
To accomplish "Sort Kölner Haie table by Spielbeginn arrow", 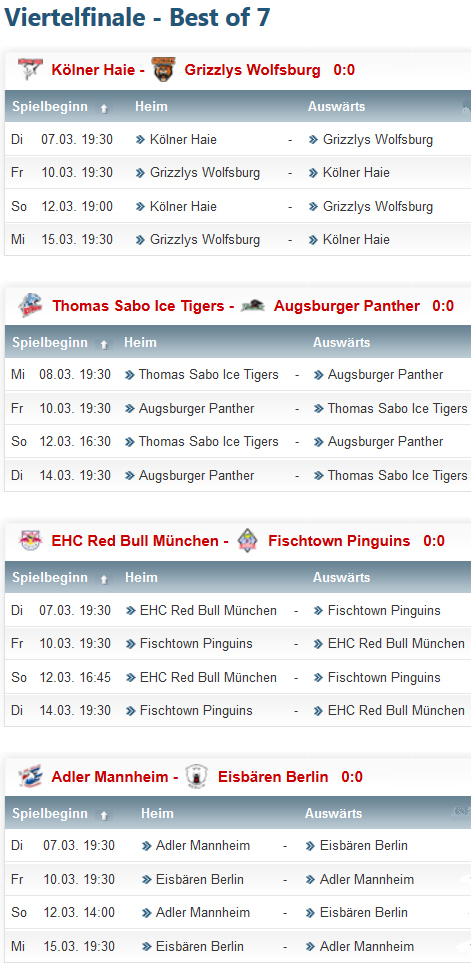I will [104, 108].
